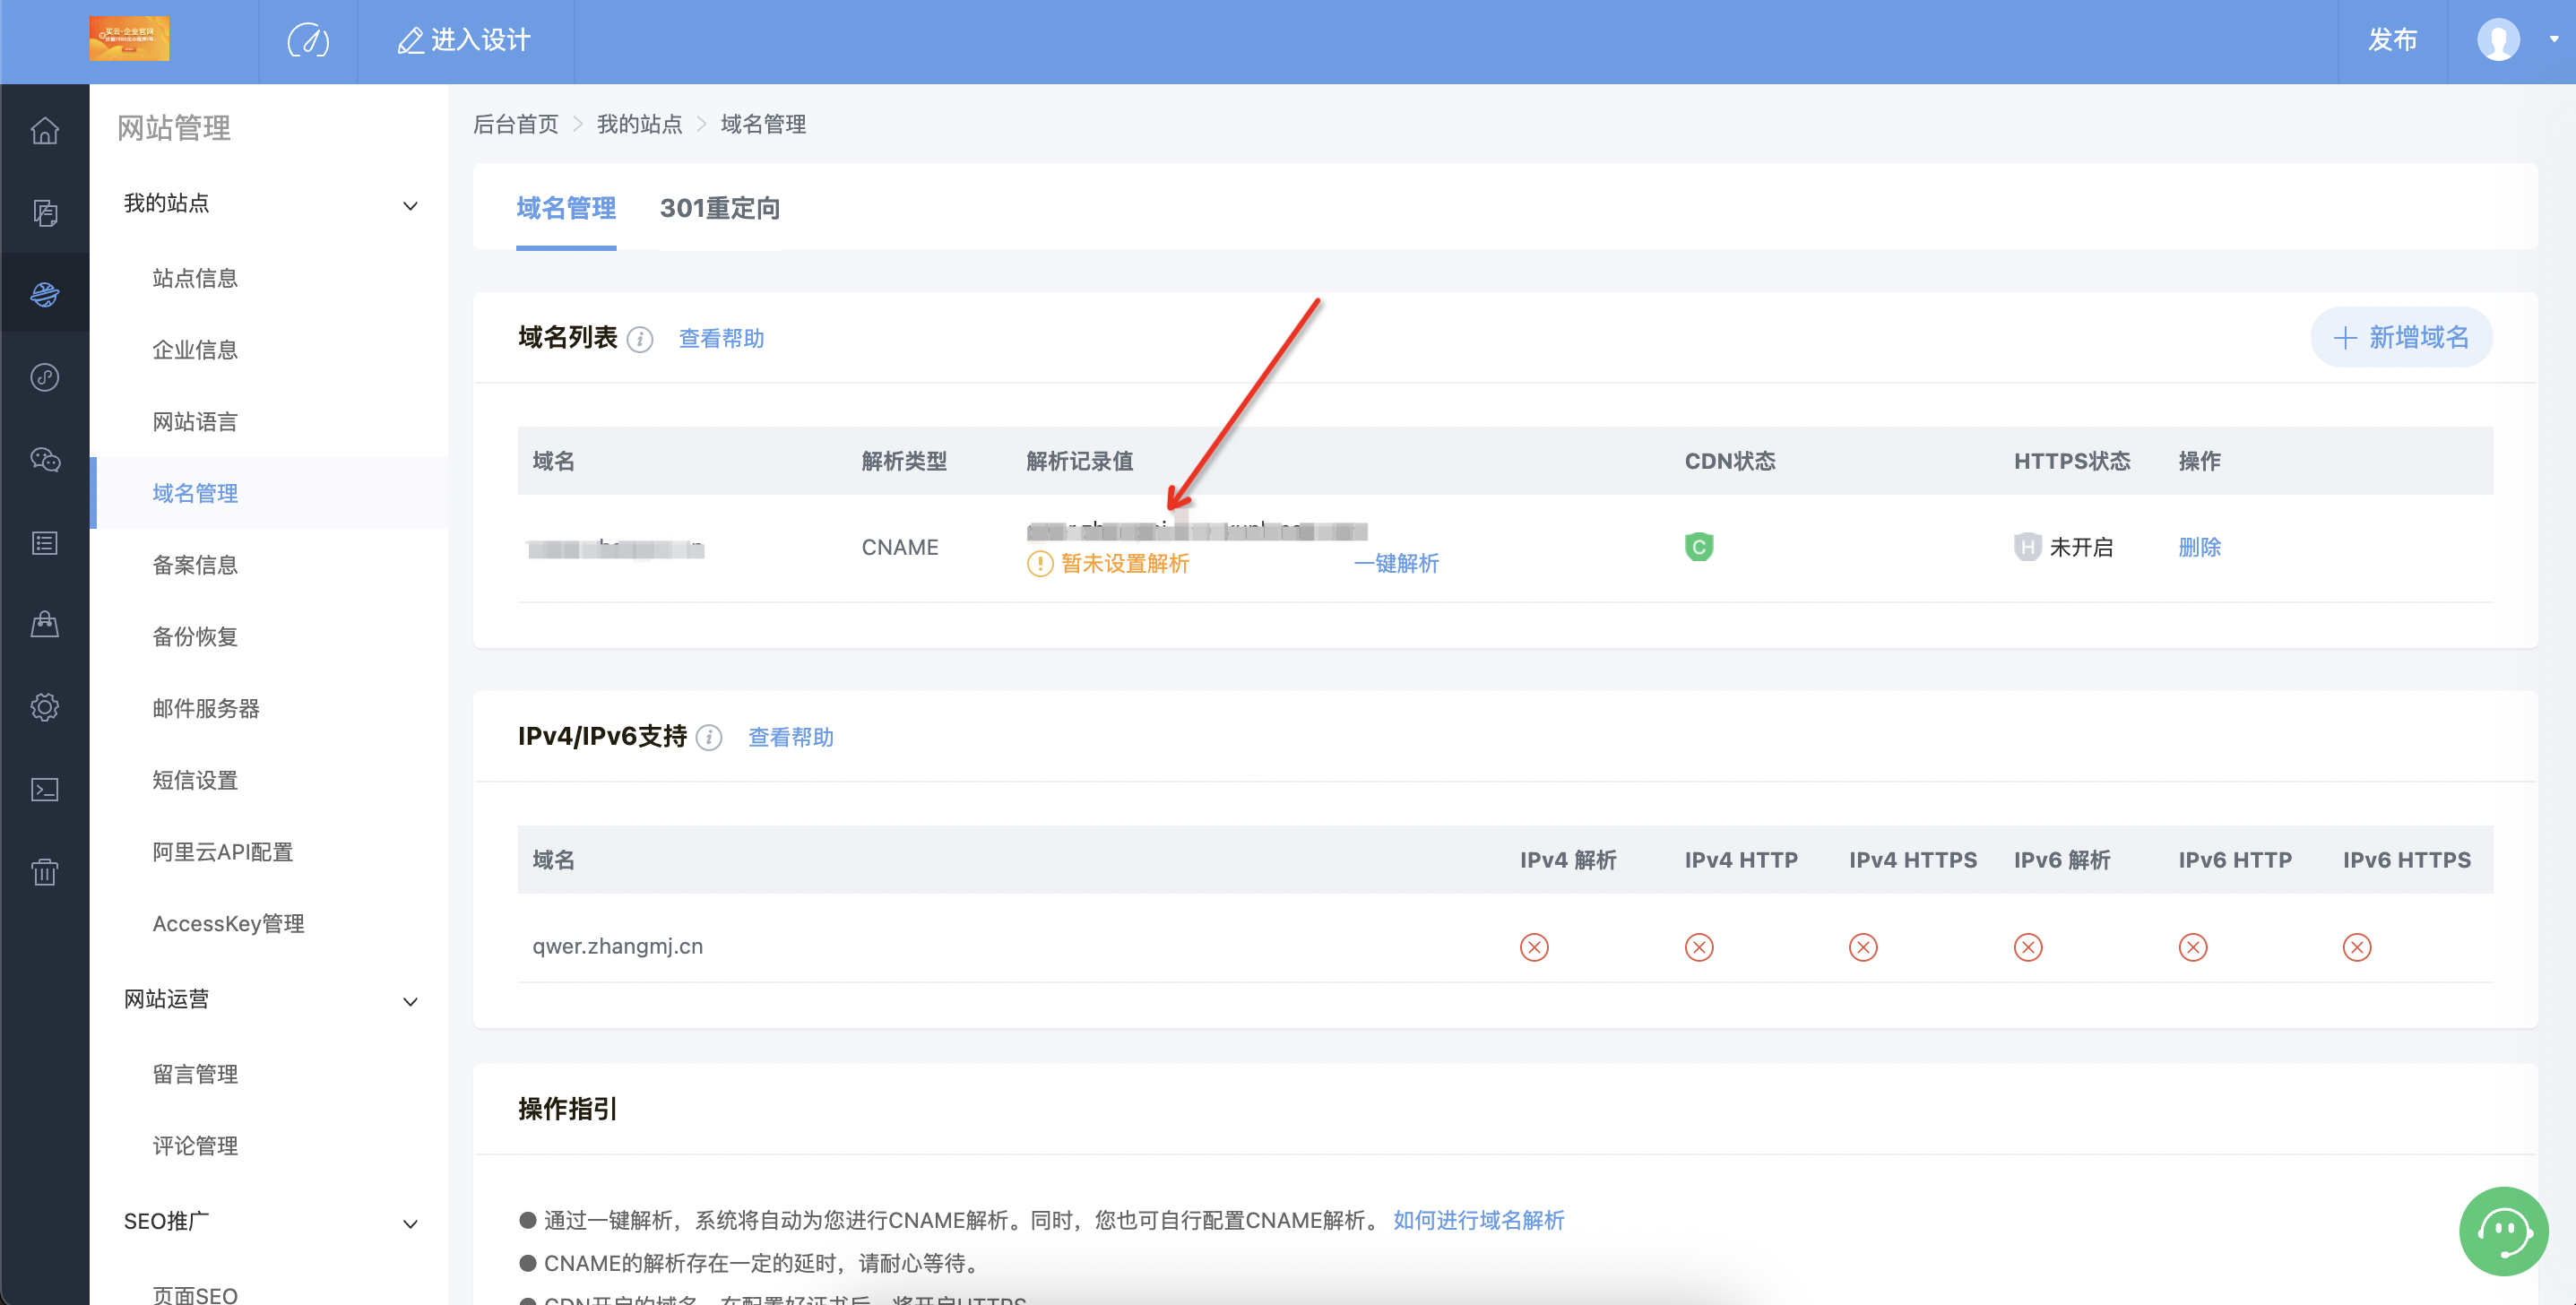Open the shopping bag sidebar icon
2576x1305 pixels.
click(44, 625)
